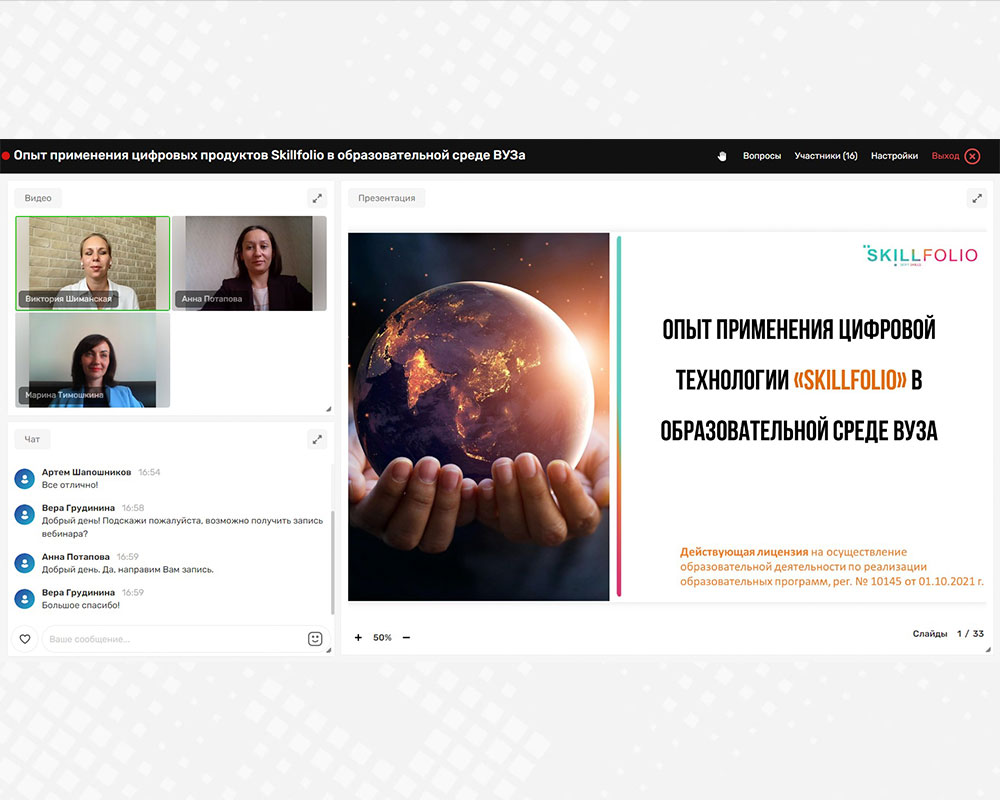Select the Видео panel label
1000x800 pixels.
click(x=38, y=198)
